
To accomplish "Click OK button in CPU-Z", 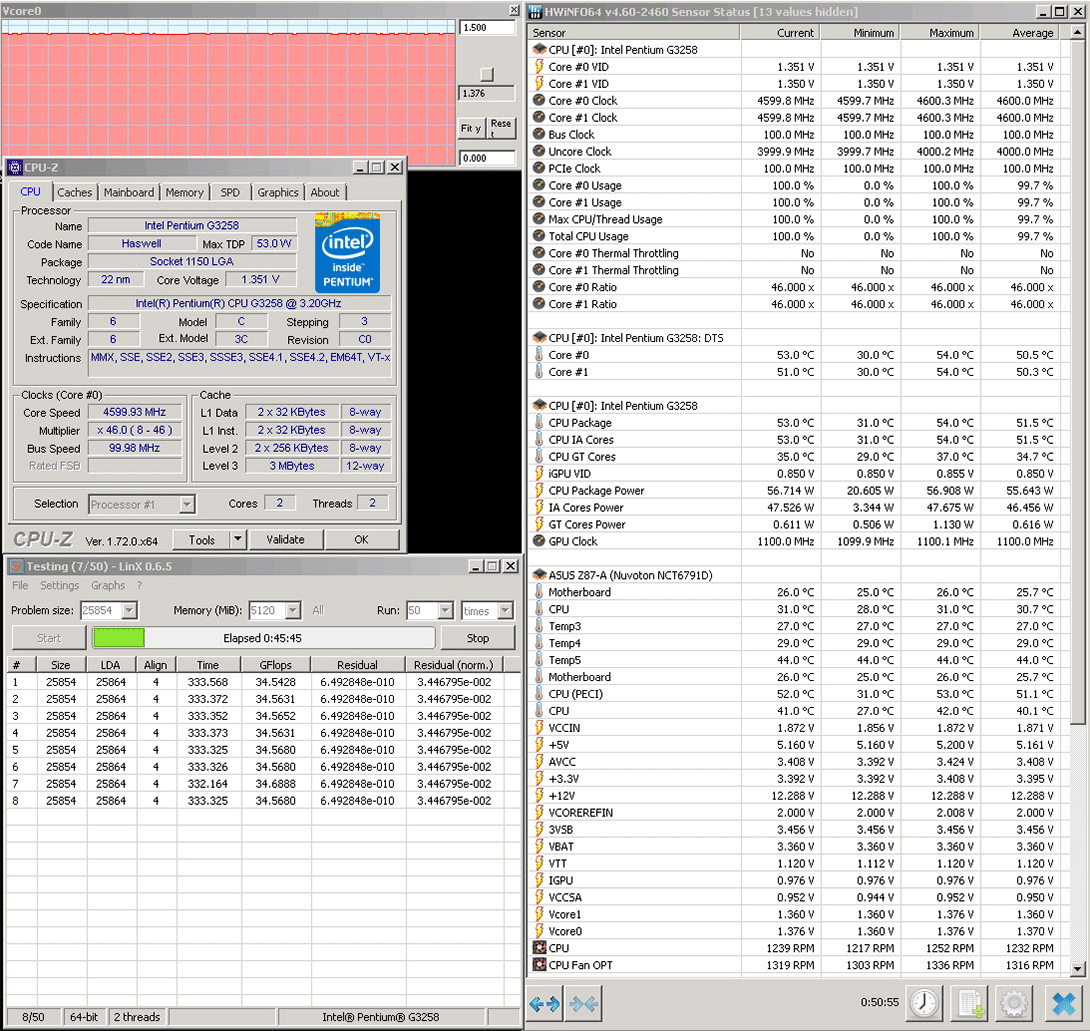I will click(361, 539).
